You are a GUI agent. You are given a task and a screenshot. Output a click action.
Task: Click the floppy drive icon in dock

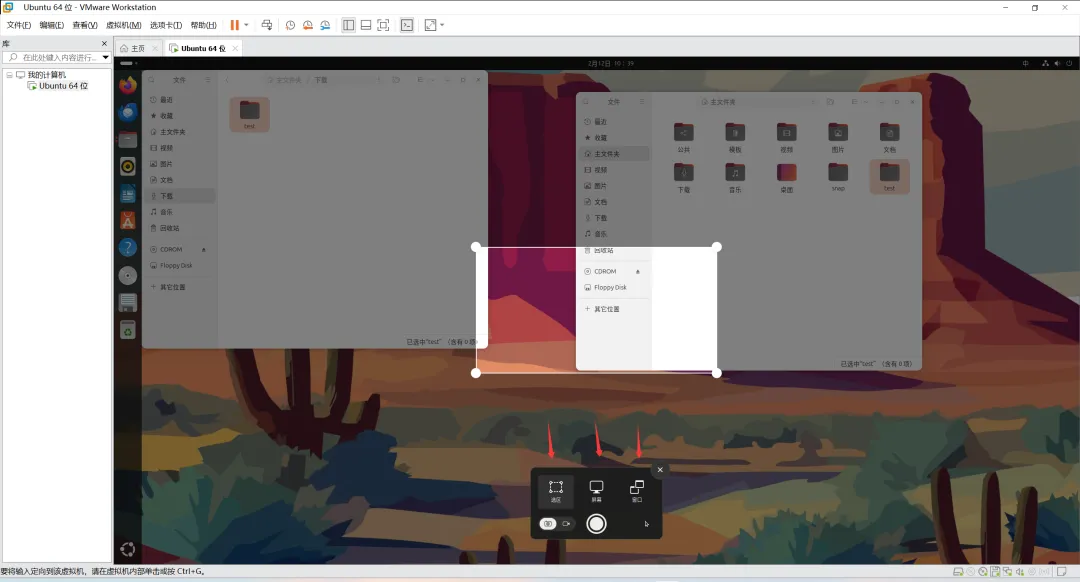127,302
